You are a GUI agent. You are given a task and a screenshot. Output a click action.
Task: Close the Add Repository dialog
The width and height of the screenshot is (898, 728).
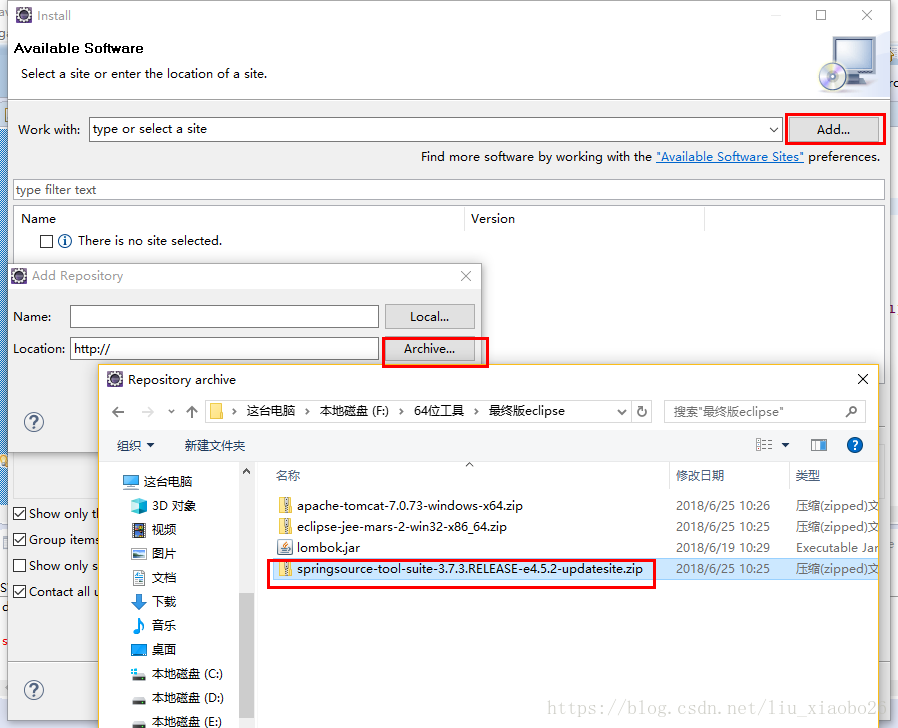(x=466, y=276)
